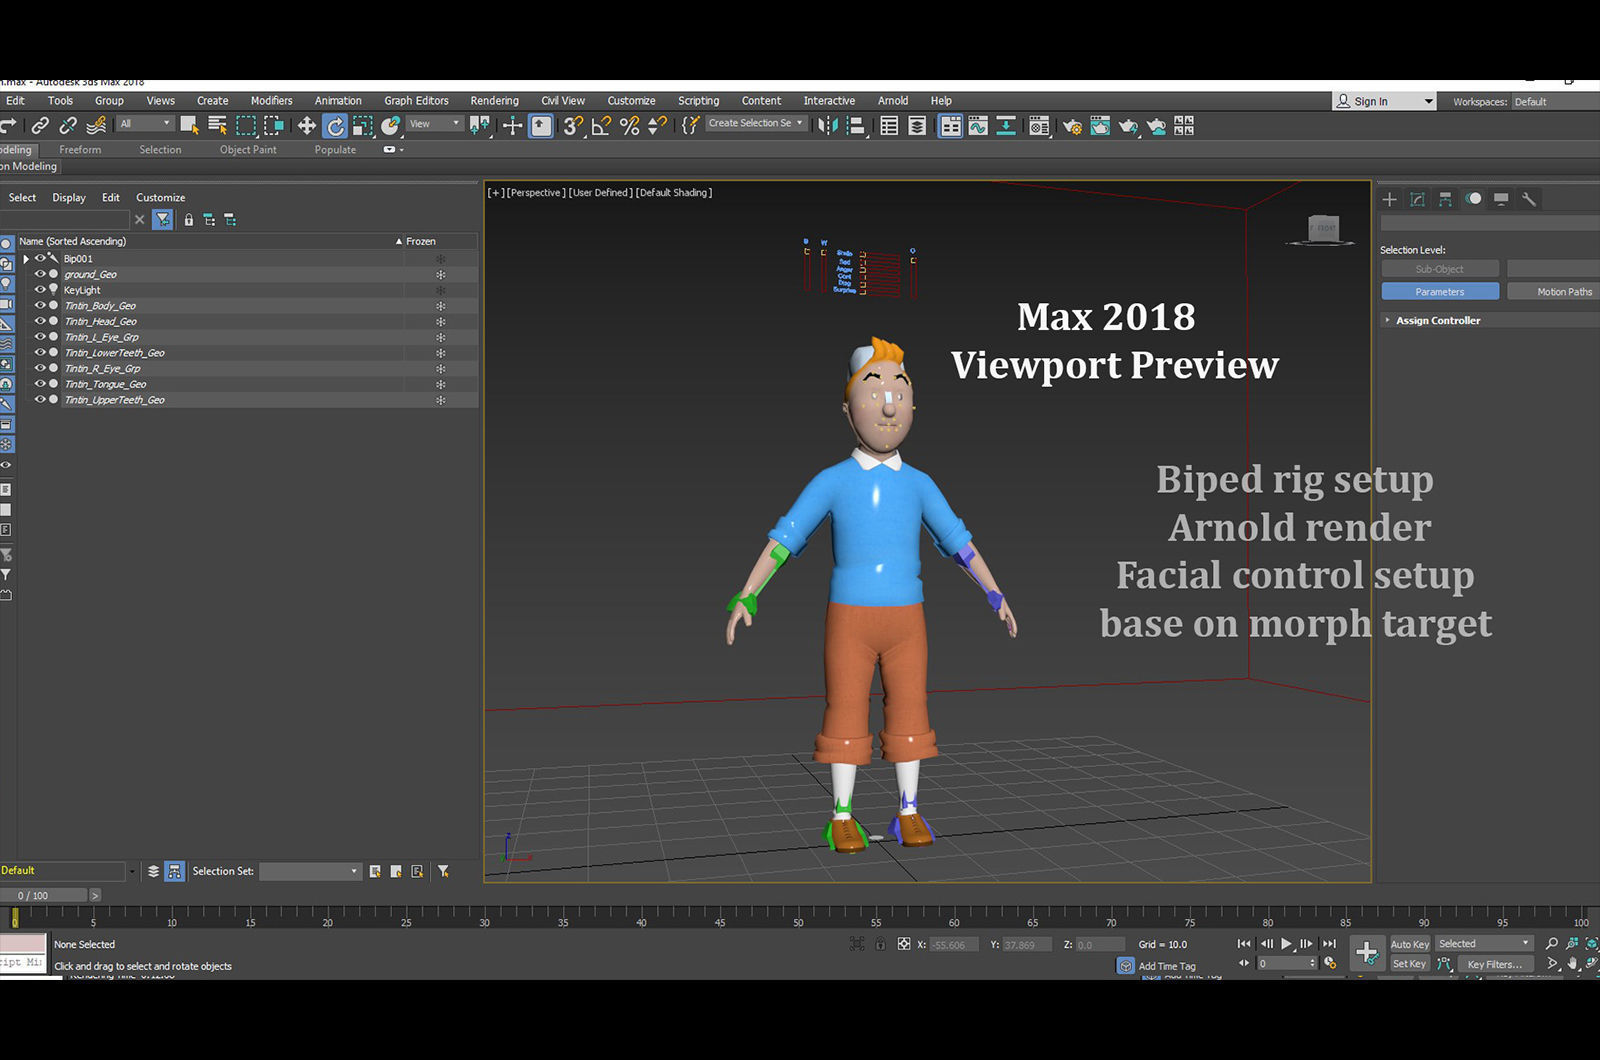
Task: Expand the Bip001 tree node
Action: (x=26, y=259)
